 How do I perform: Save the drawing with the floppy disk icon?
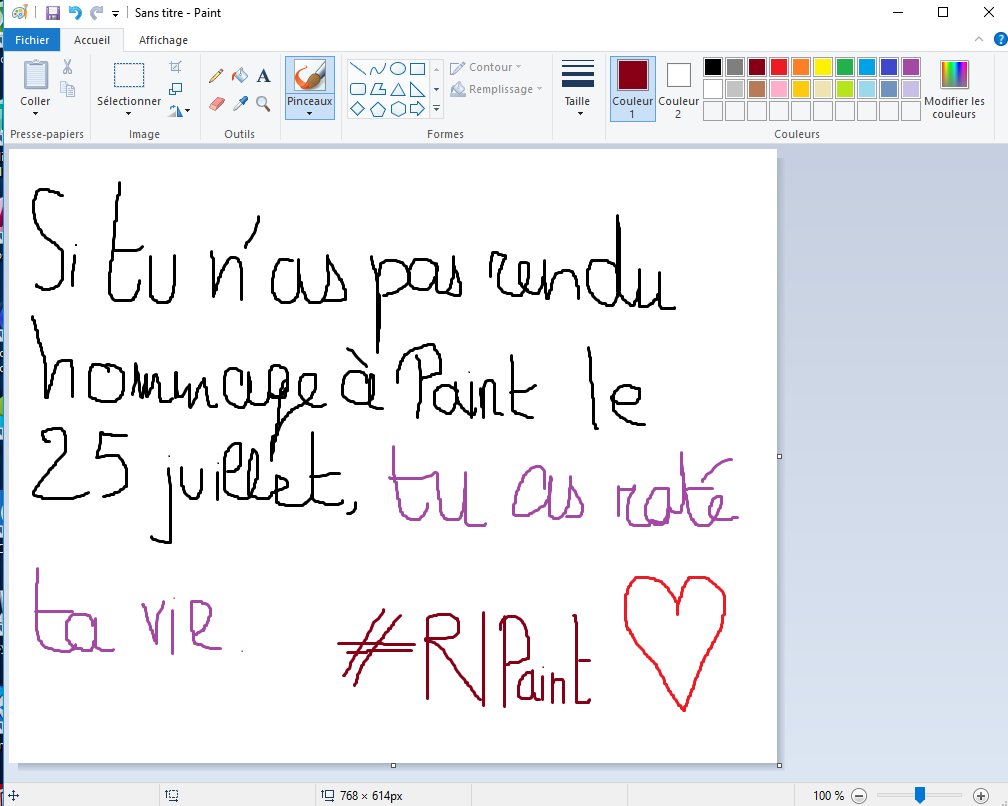click(x=53, y=12)
